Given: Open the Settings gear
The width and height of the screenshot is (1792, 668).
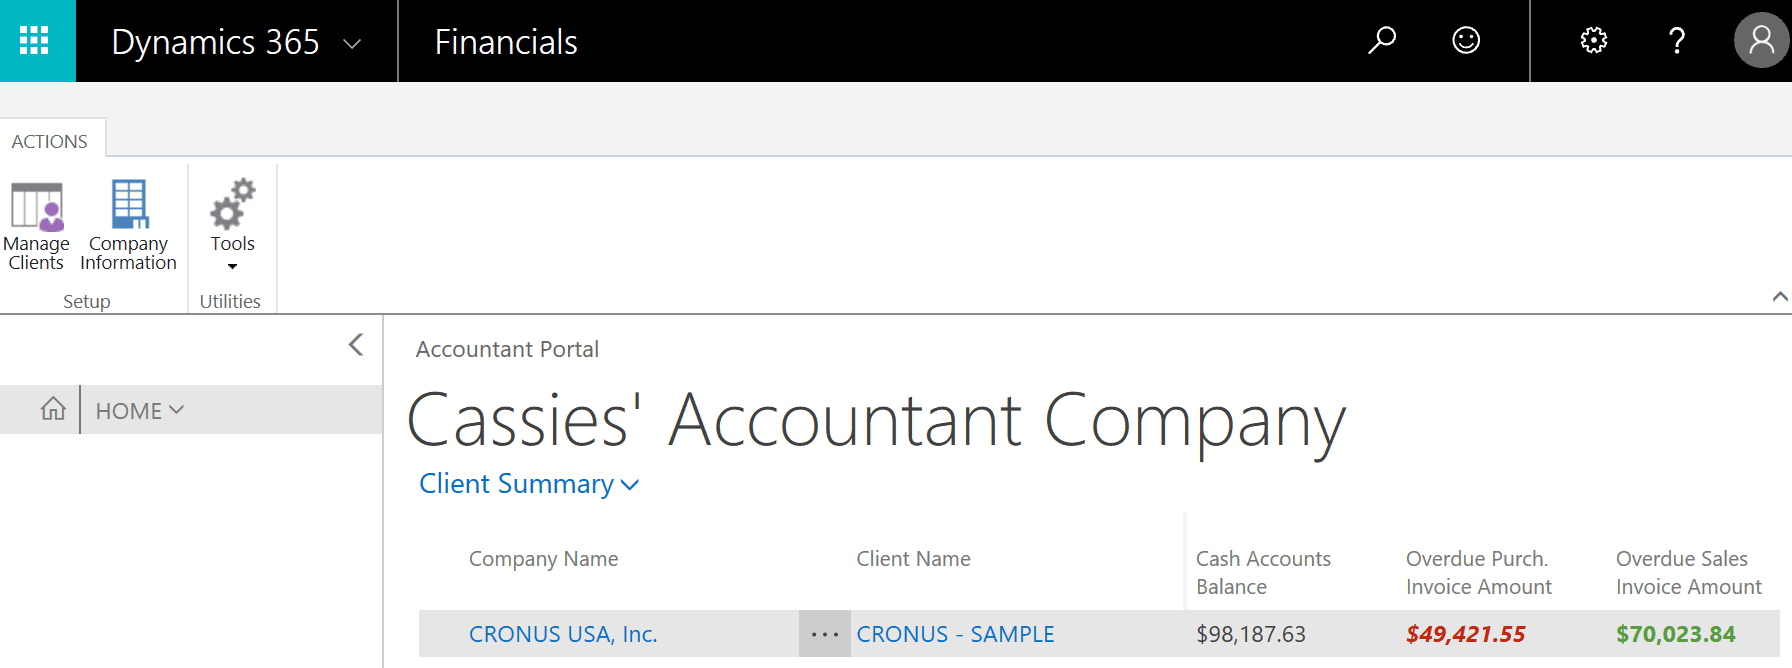Looking at the screenshot, I should (x=1592, y=40).
